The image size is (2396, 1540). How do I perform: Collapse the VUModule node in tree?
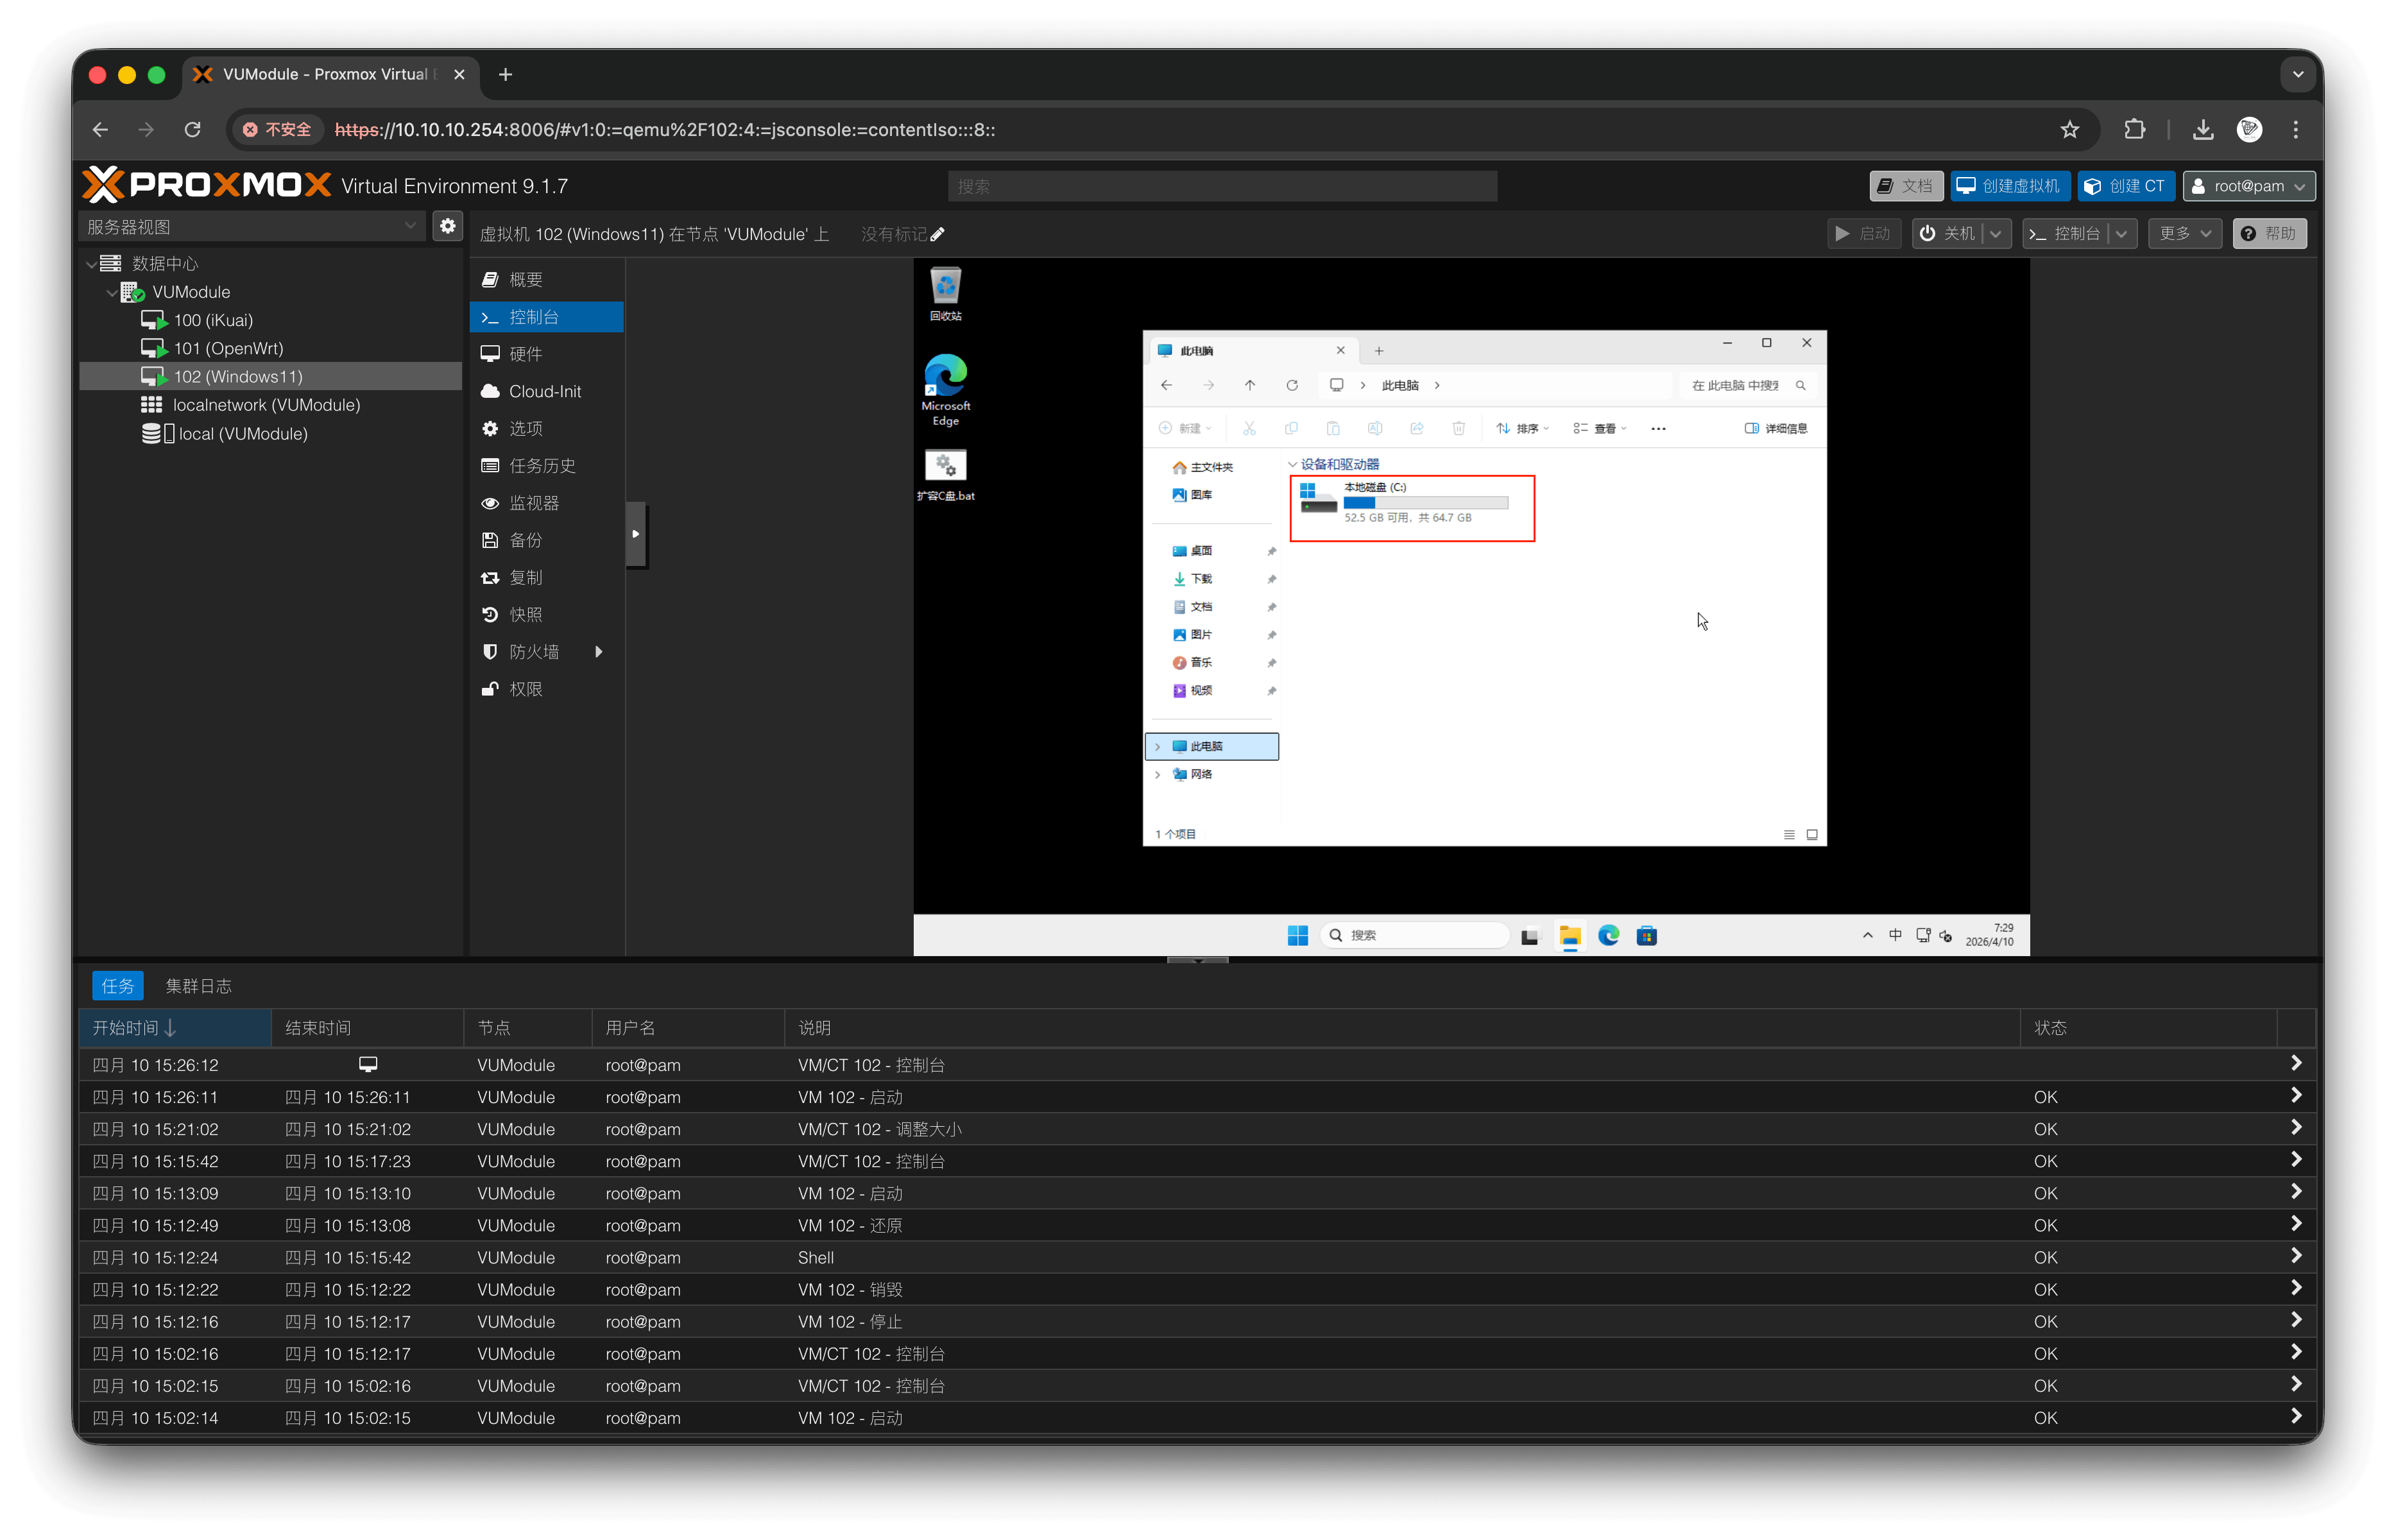pyautogui.click(x=110, y=292)
